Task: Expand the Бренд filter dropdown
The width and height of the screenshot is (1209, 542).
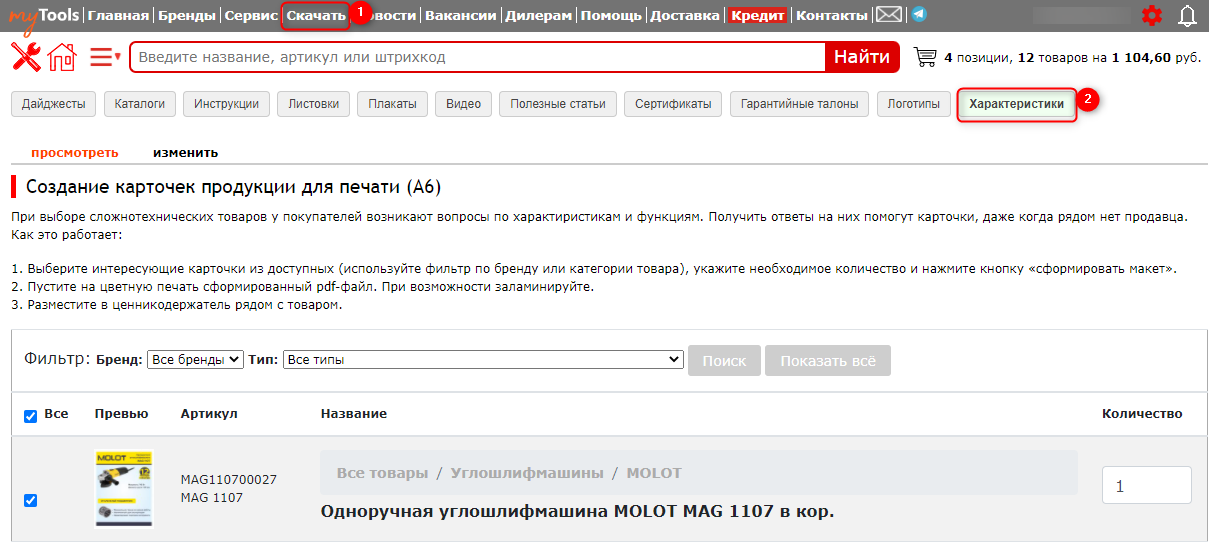Action: point(195,359)
